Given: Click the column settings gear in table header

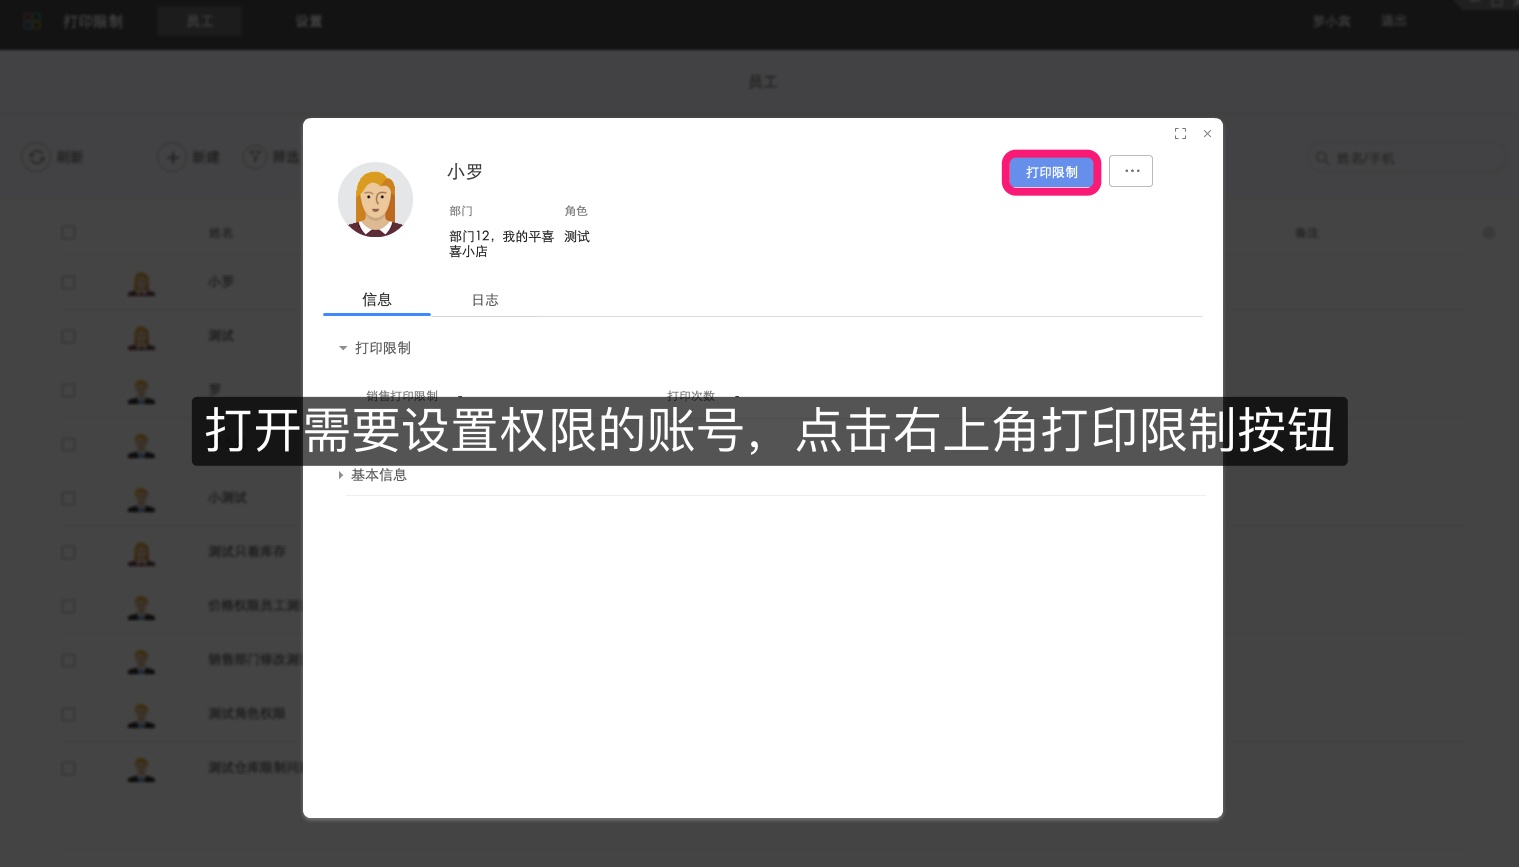Looking at the screenshot, I should pyautogui.click(x=1488, y=233).
